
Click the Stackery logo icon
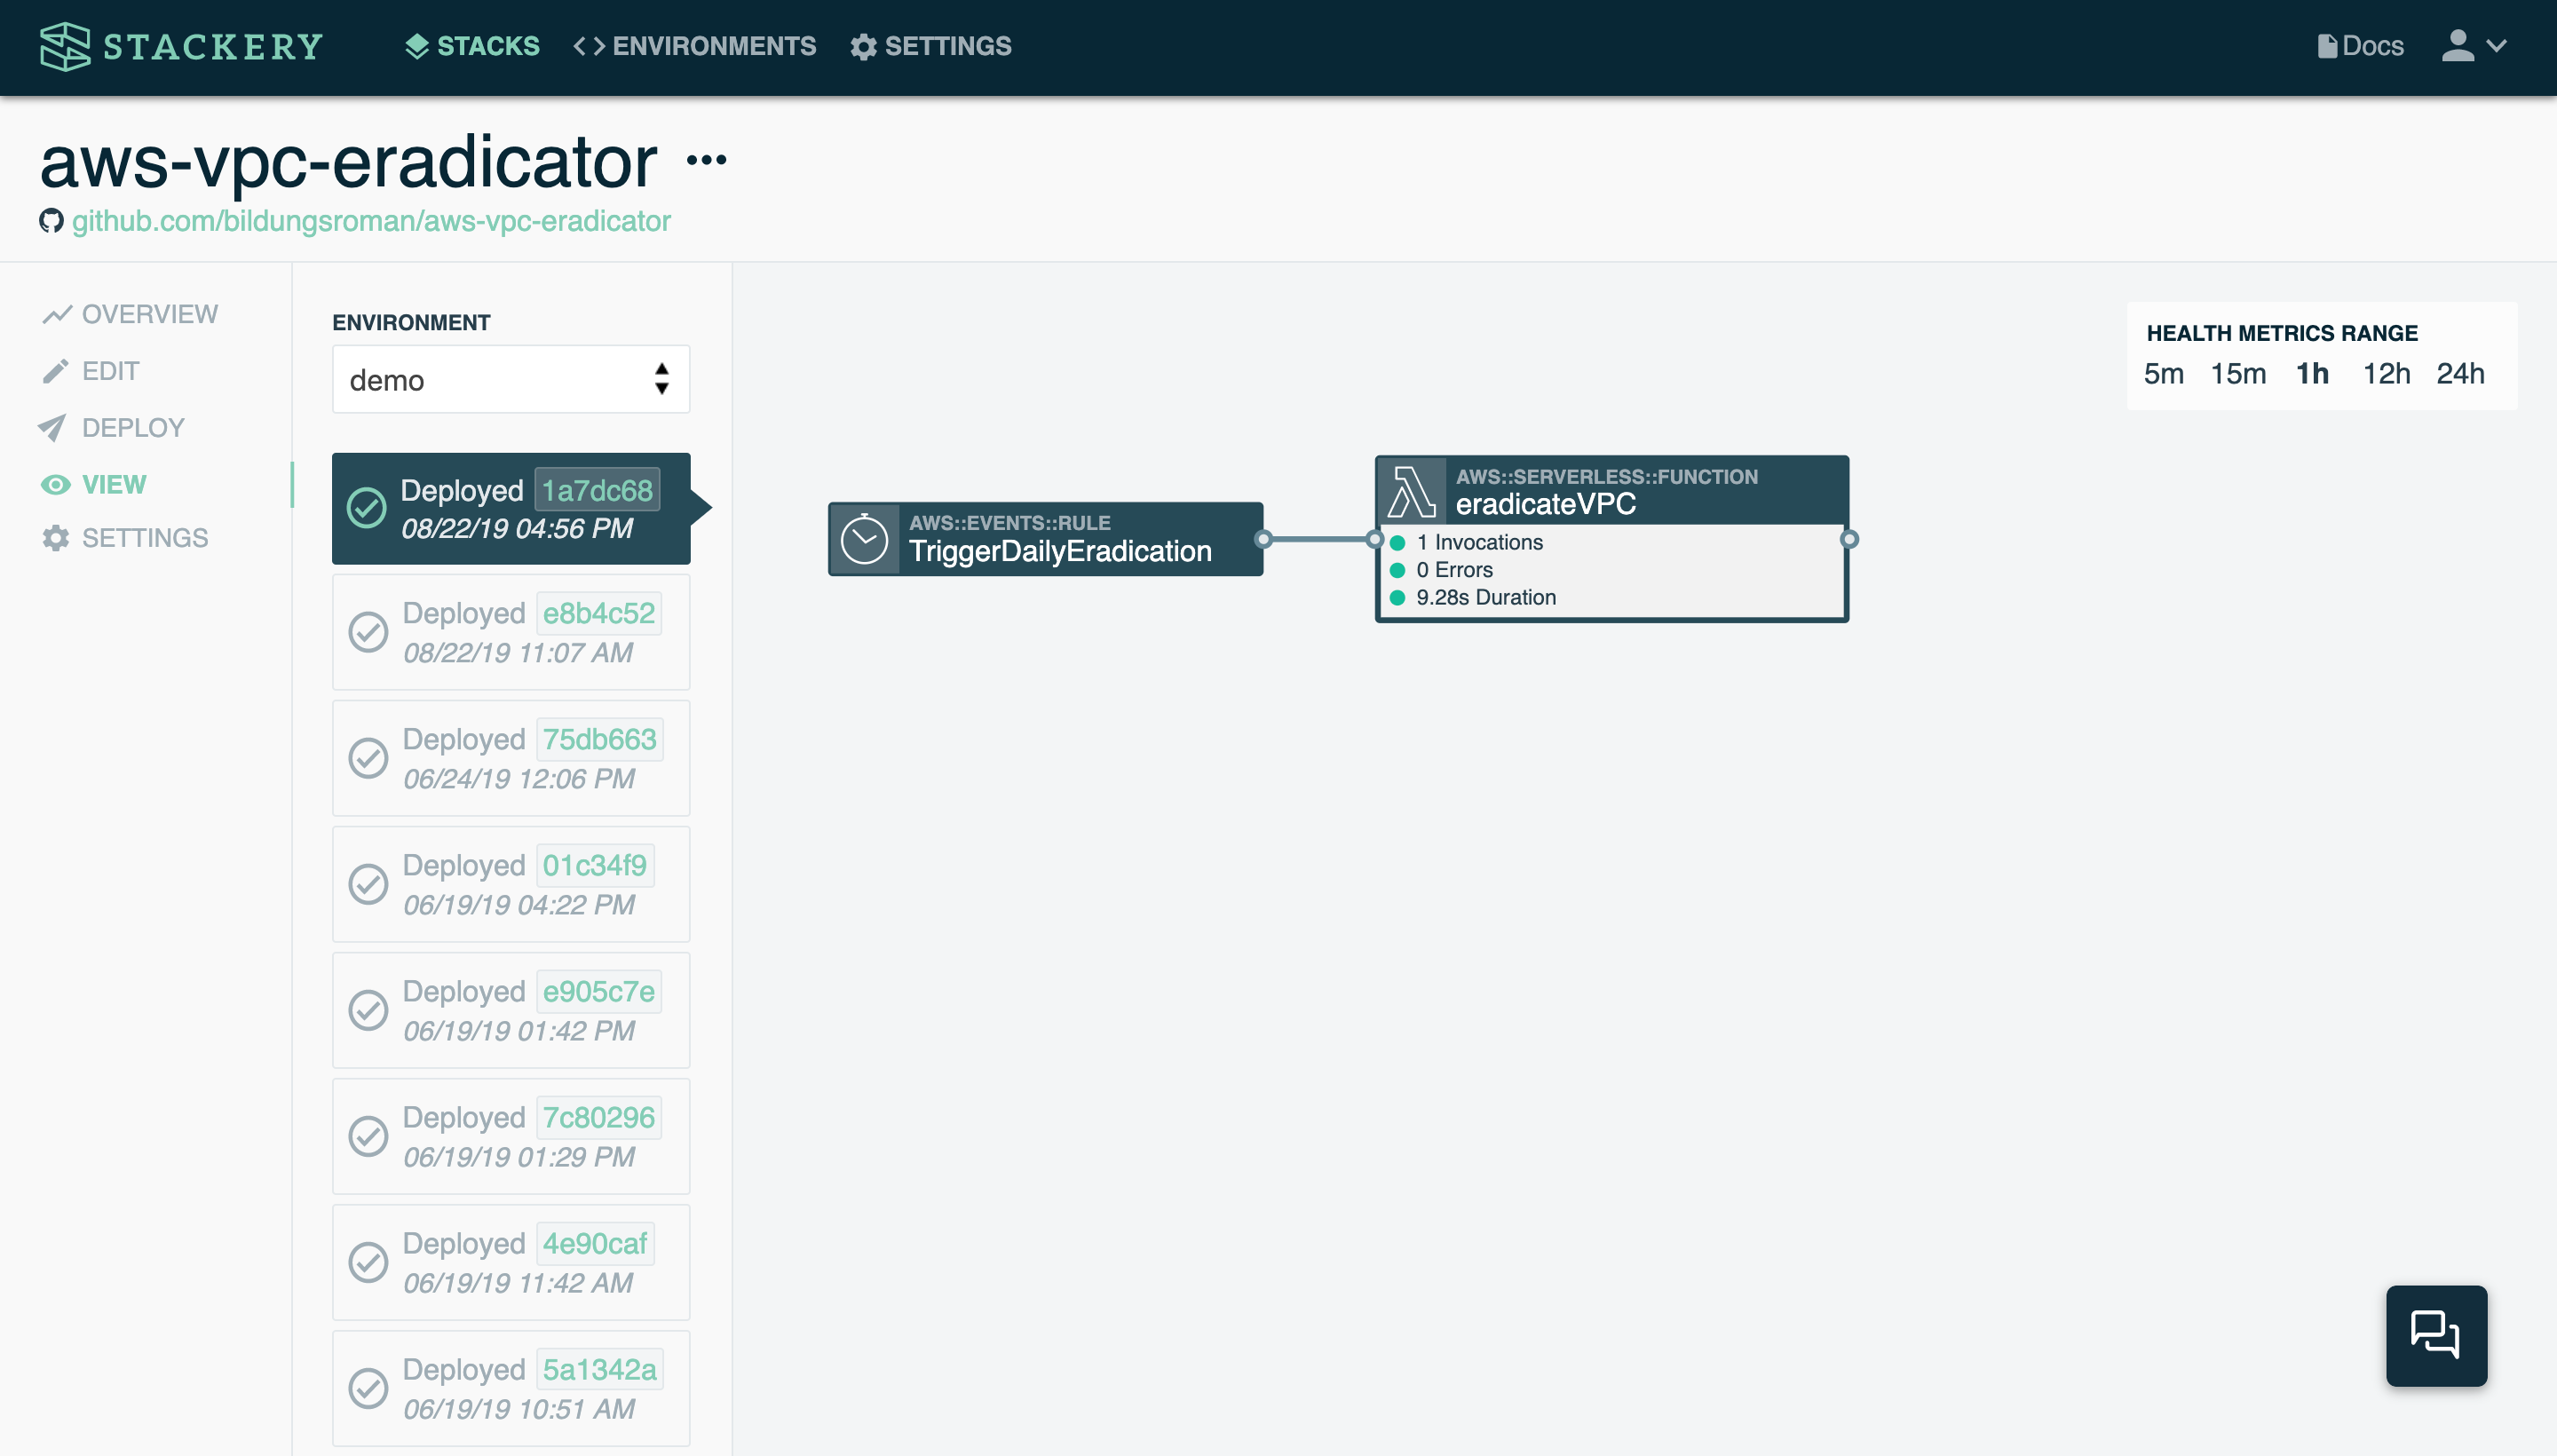(x=65, y=46)
